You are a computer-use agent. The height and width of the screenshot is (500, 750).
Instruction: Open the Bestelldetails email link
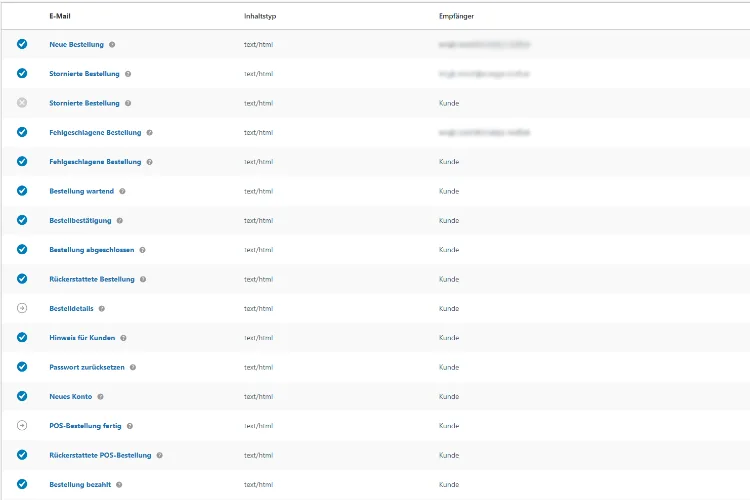pos(71,309)
